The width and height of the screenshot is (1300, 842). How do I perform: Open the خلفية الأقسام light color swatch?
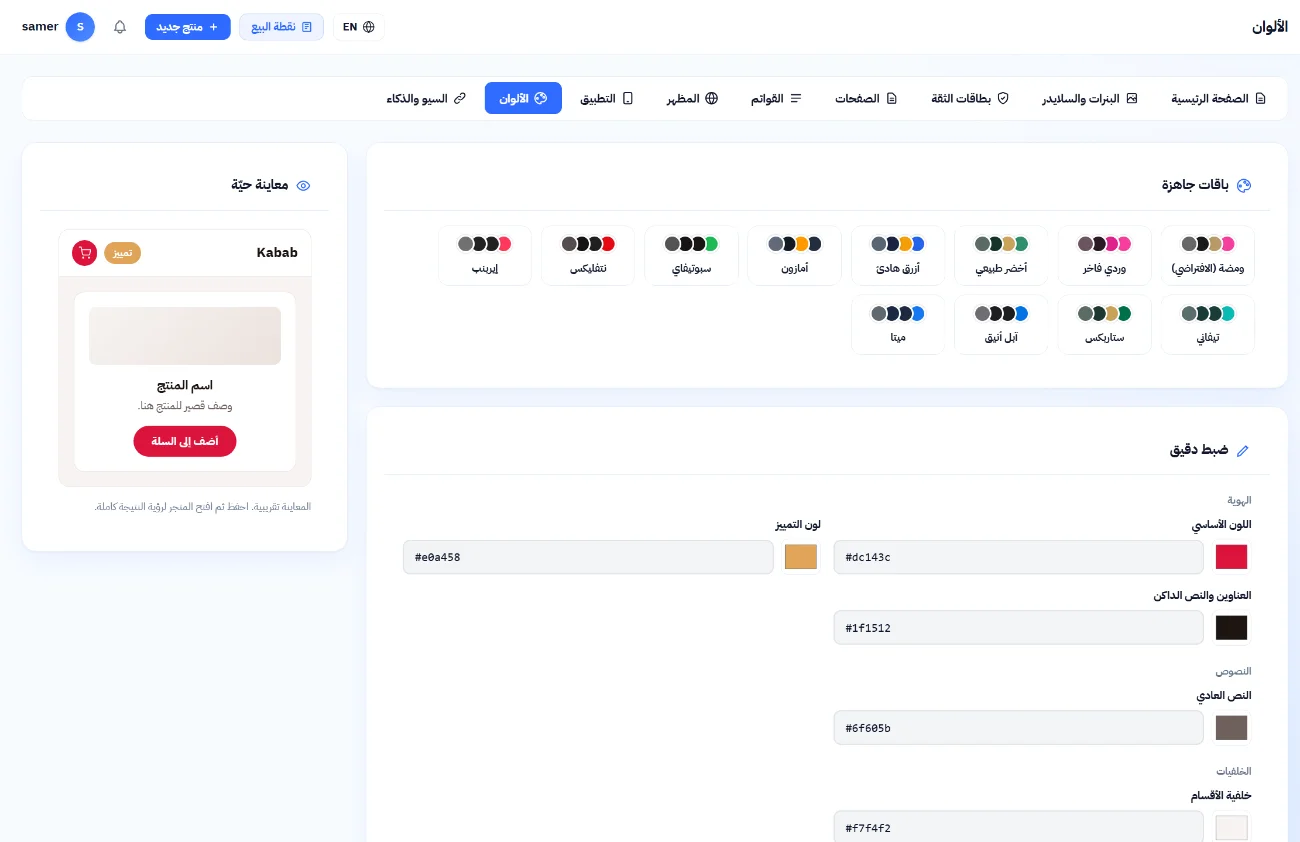click(x=1231, y=828)
